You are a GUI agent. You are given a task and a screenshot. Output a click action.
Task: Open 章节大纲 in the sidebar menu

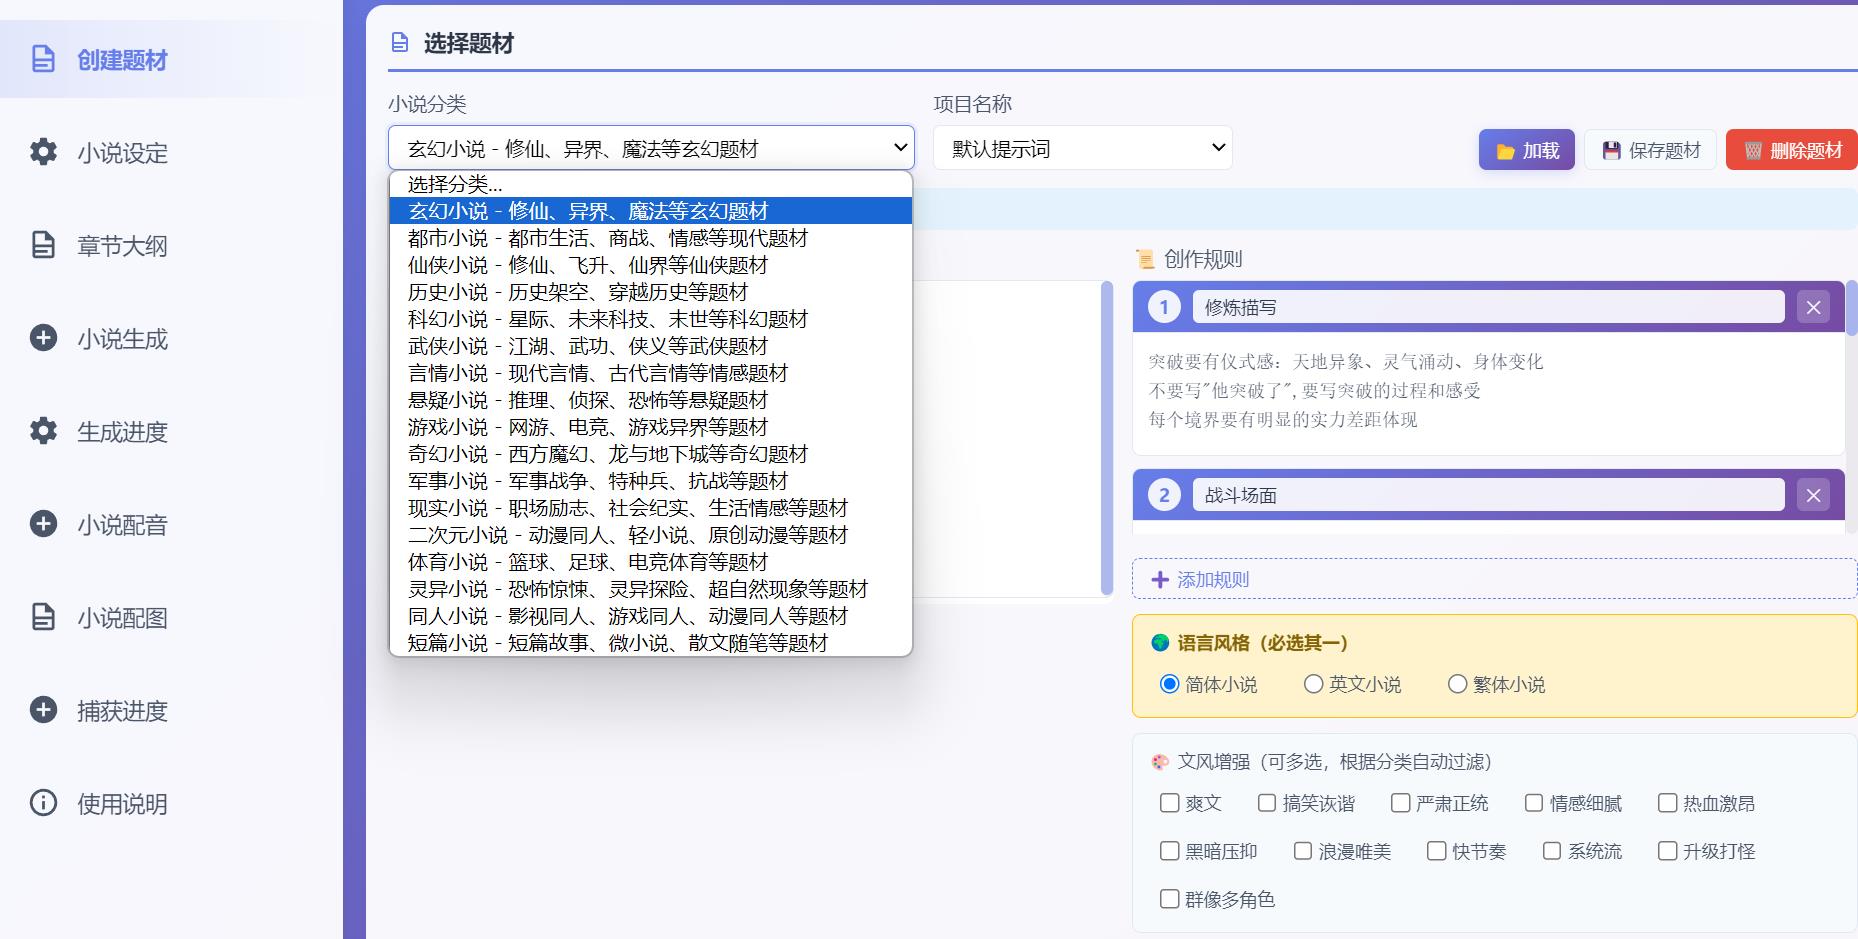[122, 246]
